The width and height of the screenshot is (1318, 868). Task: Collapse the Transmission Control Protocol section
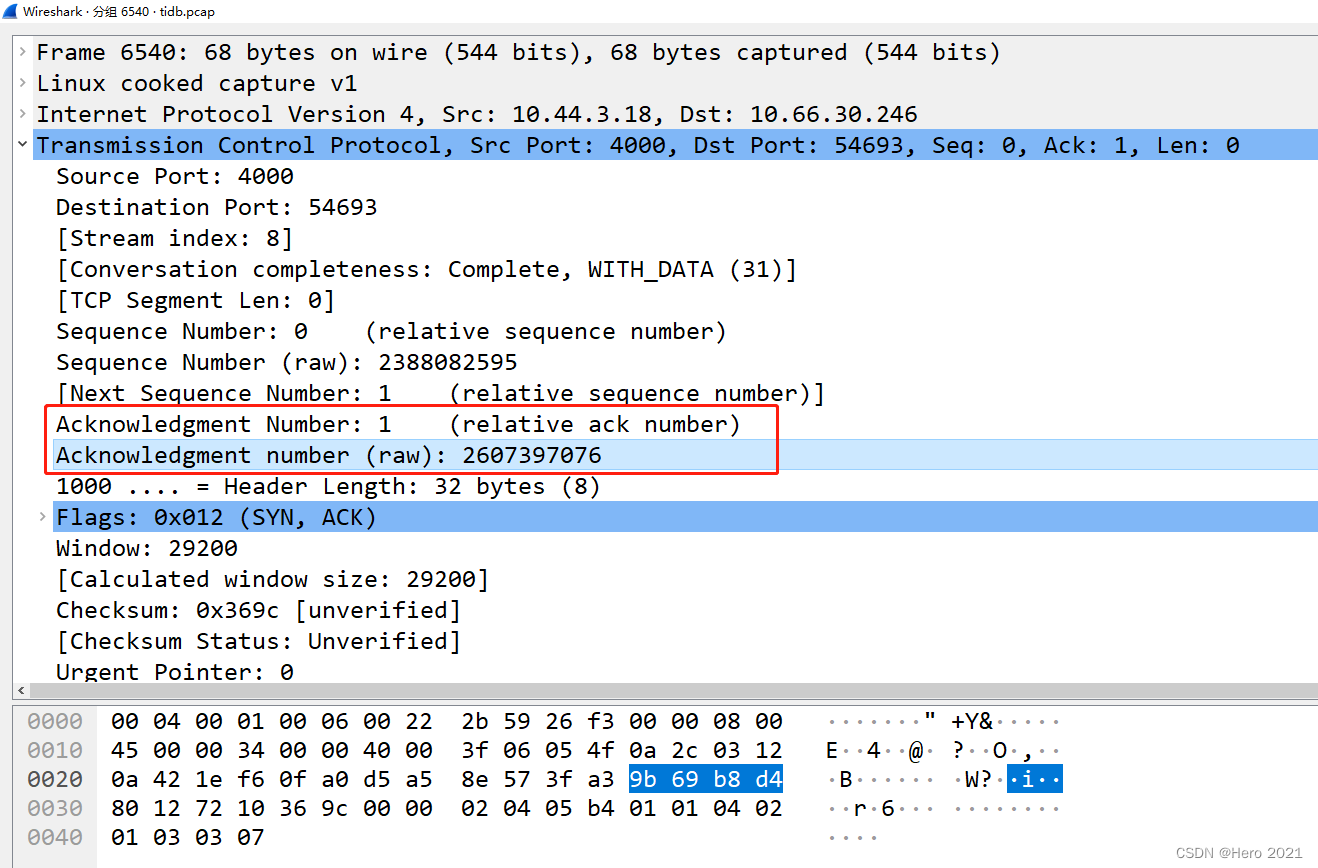coord(22,144)
